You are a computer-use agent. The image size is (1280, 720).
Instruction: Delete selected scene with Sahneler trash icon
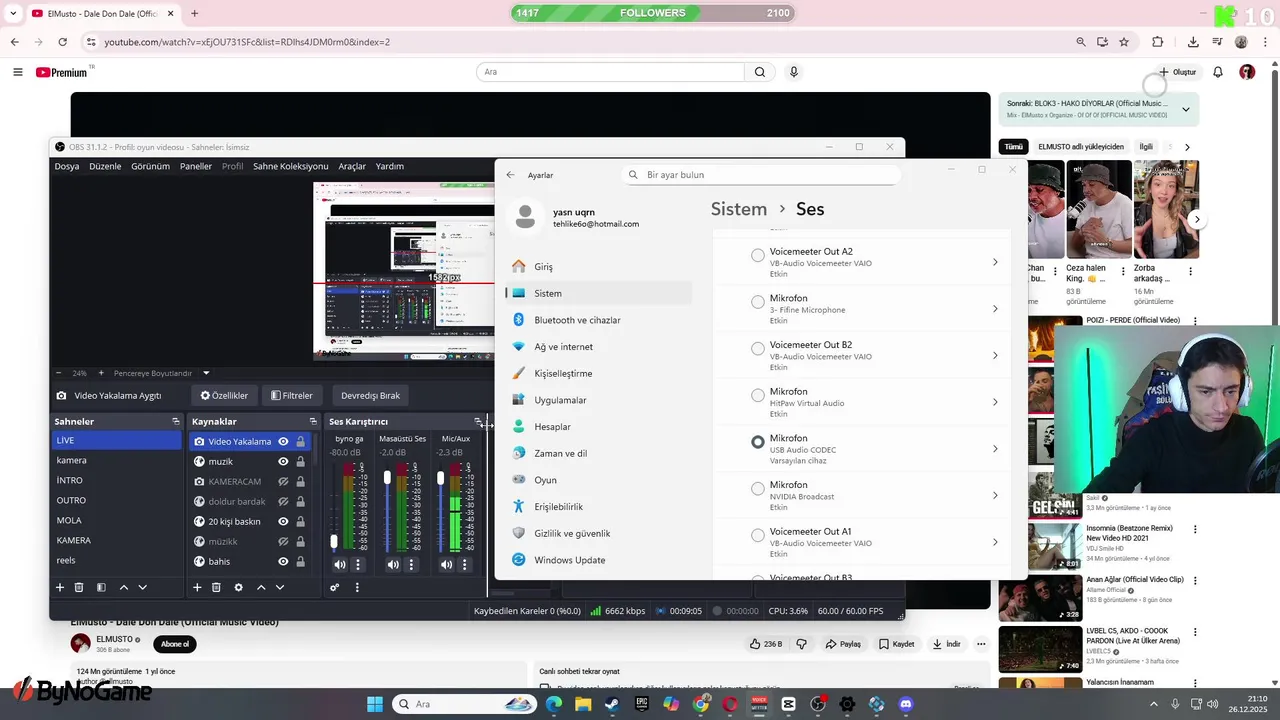pos(79,588)
